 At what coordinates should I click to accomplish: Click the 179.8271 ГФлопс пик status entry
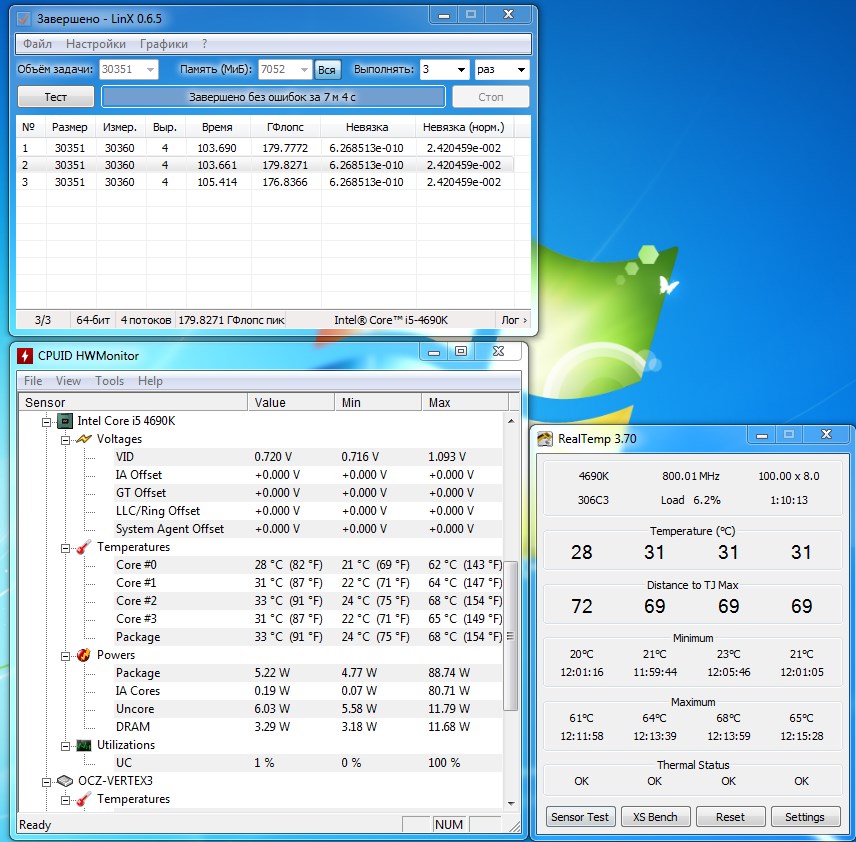[231, 321]
